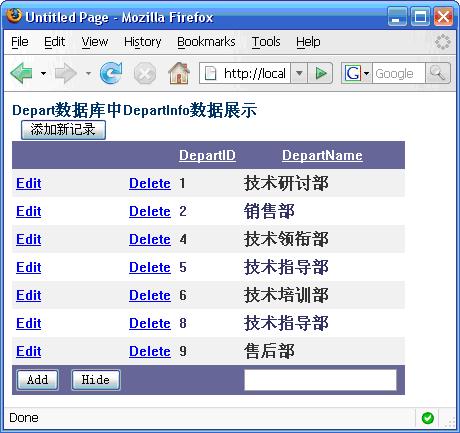The width and height of the screenshot is (460, 433).
Task: Focus the new DepartName text input field
Action: [x=320, y=380]
